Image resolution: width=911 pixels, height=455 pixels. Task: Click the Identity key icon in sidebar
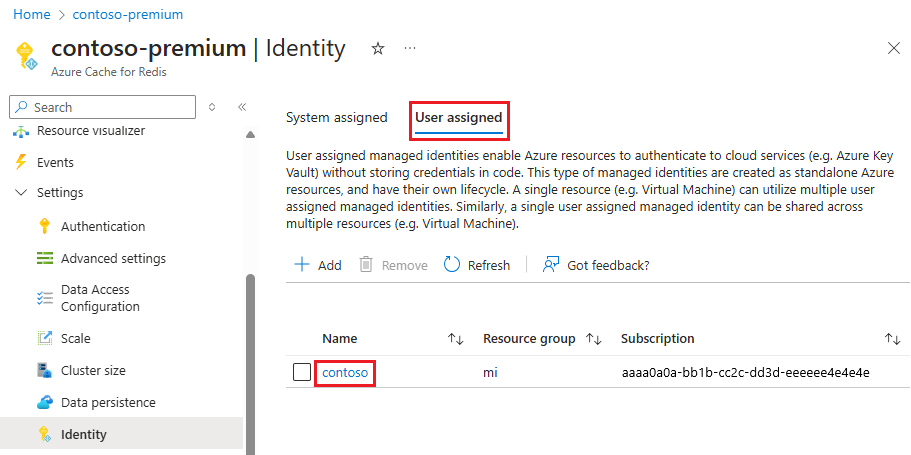45,434
